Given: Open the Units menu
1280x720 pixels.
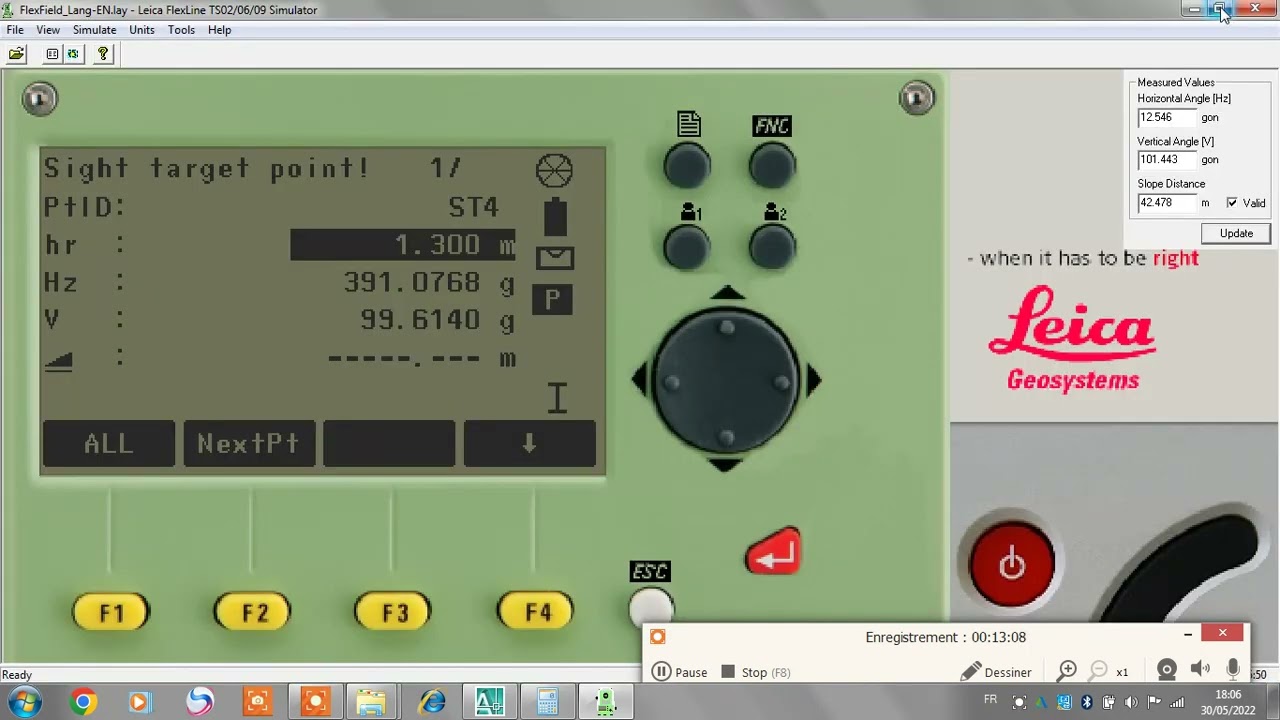Looking at the screenshot, I should (142, 30).
